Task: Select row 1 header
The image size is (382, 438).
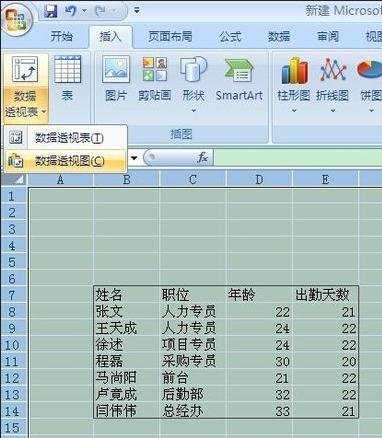Action: click(13, 196)
